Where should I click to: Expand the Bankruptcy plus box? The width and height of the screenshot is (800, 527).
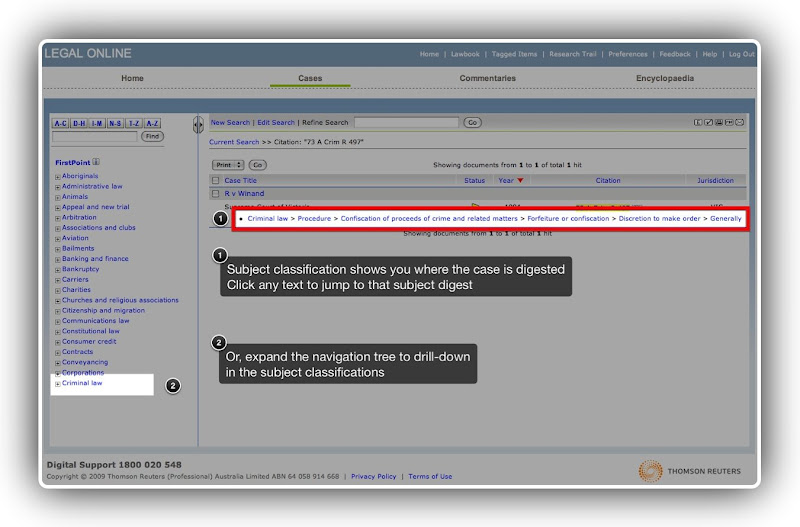click(58, 269)
